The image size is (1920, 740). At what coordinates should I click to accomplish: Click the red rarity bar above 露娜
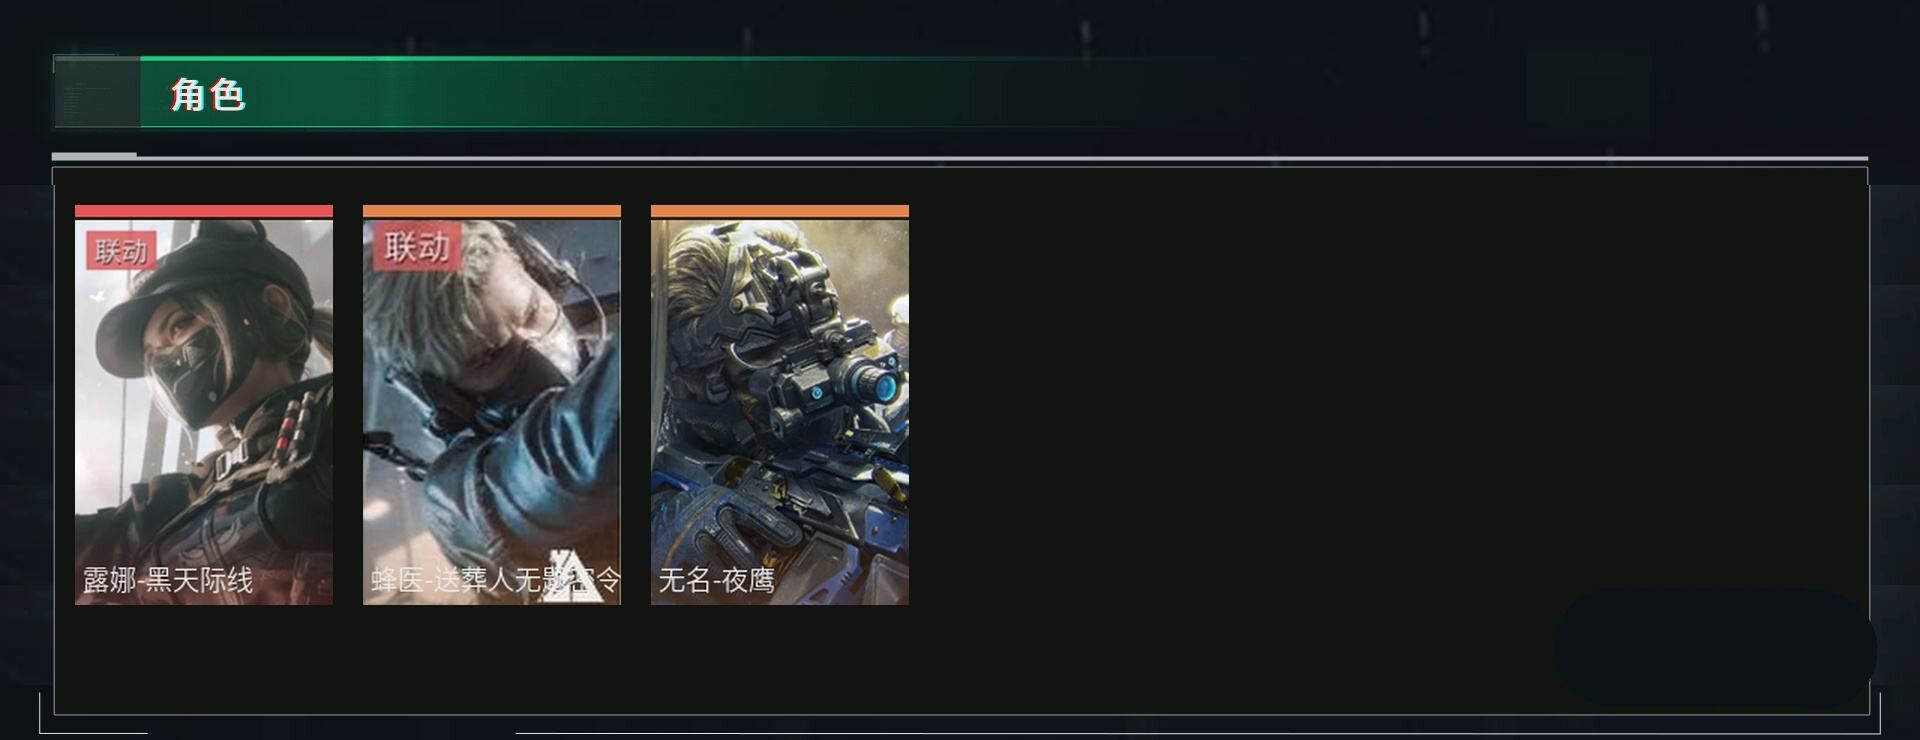click(204, 211)
